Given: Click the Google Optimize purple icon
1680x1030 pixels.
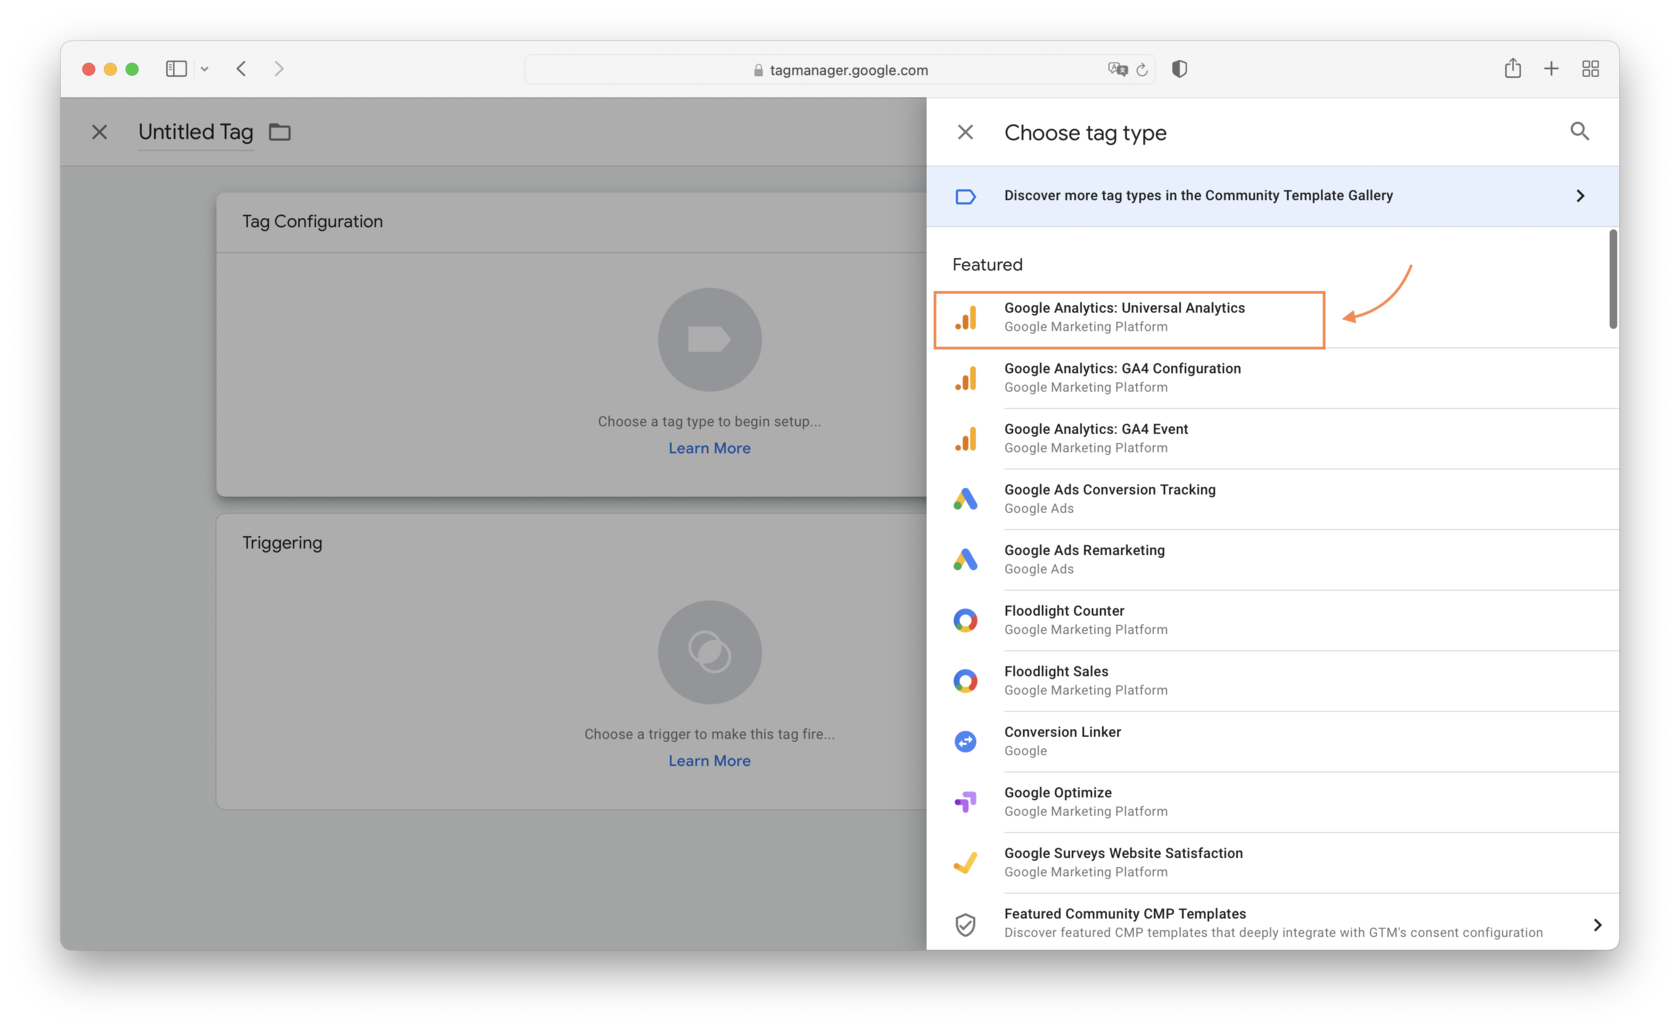Looking at the screenshot, I should [x=965, y=802].
